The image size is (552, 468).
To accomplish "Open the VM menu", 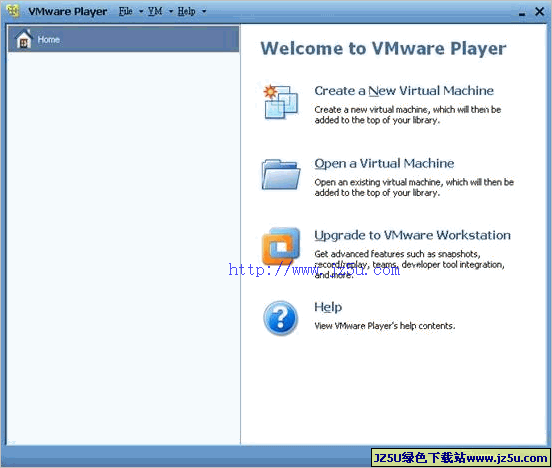I will pyautogui.click(x=155, y=11).
